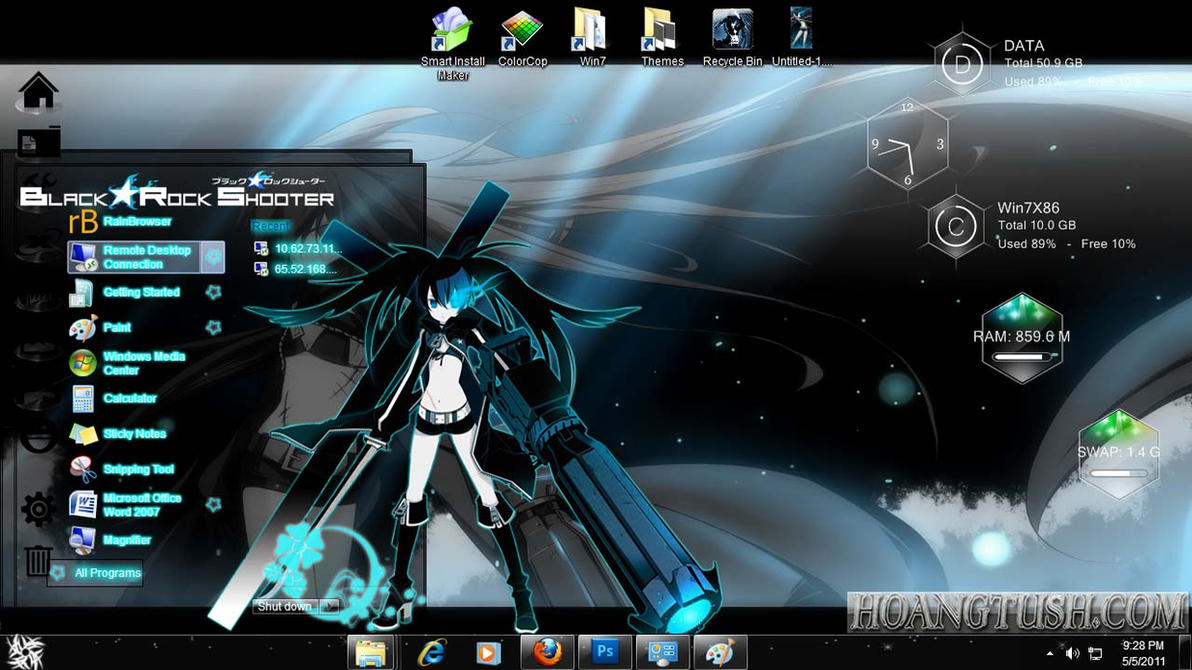Screen dimensions: 1192x670
Task: Click the documents folder sidebar icon
Action: pyautogui.click(x=39, y=141)
